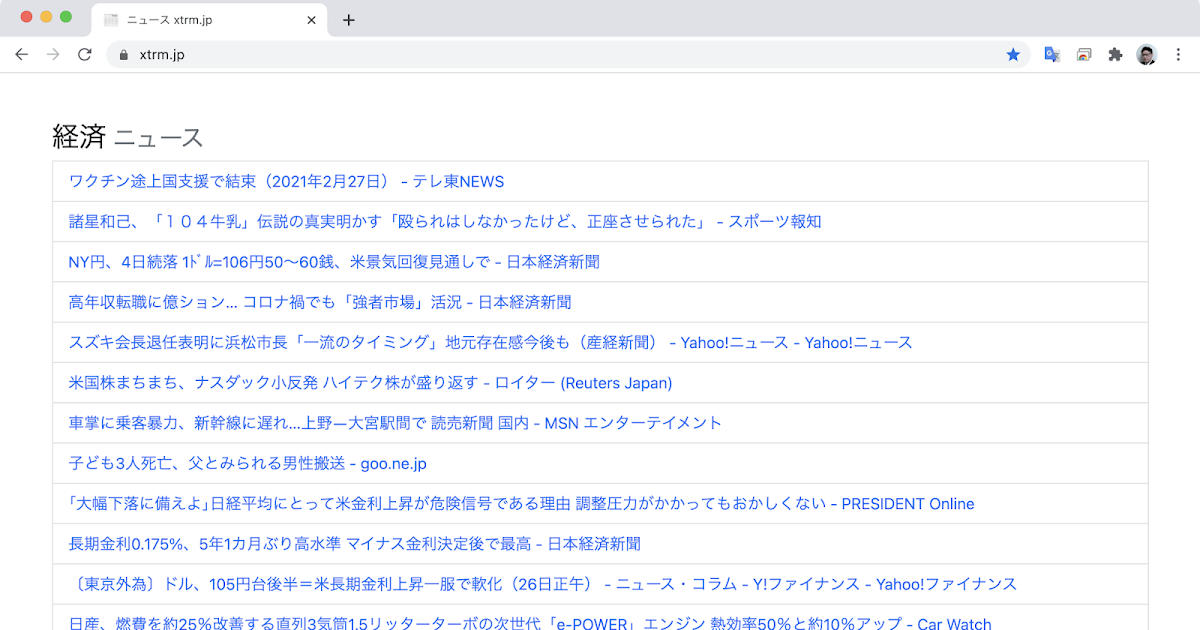Go forward with the forward arrow
1200x630 pixels.
point(53,55)
